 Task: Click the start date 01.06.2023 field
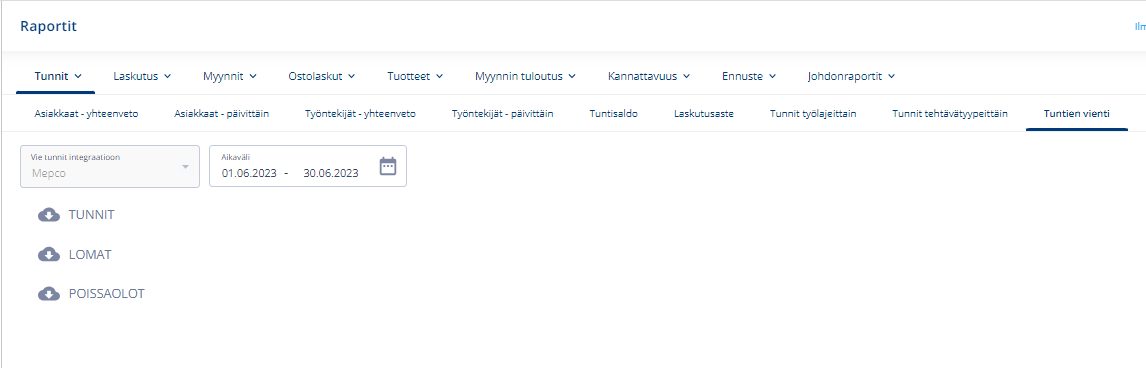coord(249,173)
